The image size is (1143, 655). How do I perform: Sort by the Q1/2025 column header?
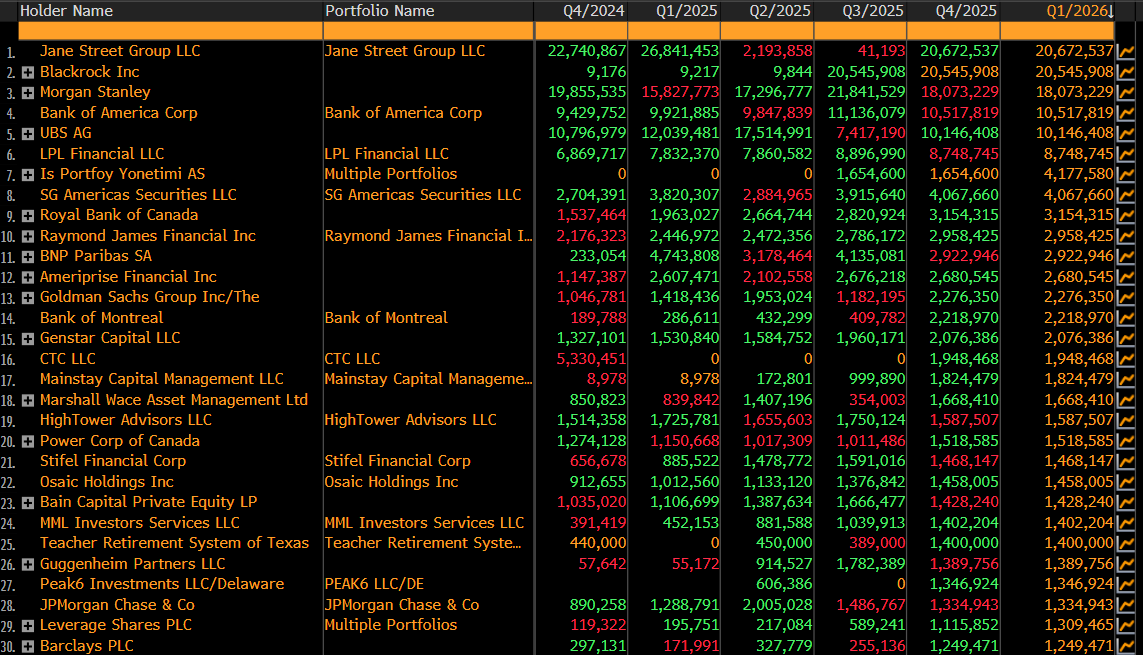tap(674, 11)
